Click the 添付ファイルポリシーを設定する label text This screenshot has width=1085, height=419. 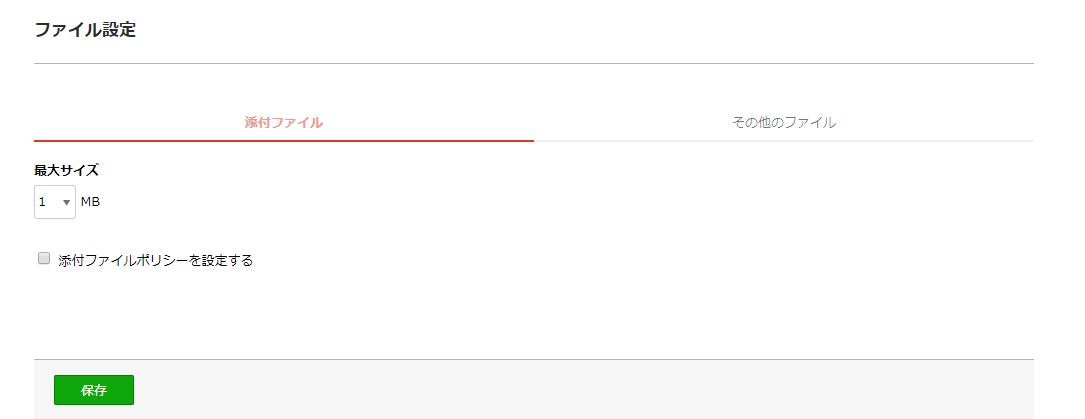pos(156,261)
